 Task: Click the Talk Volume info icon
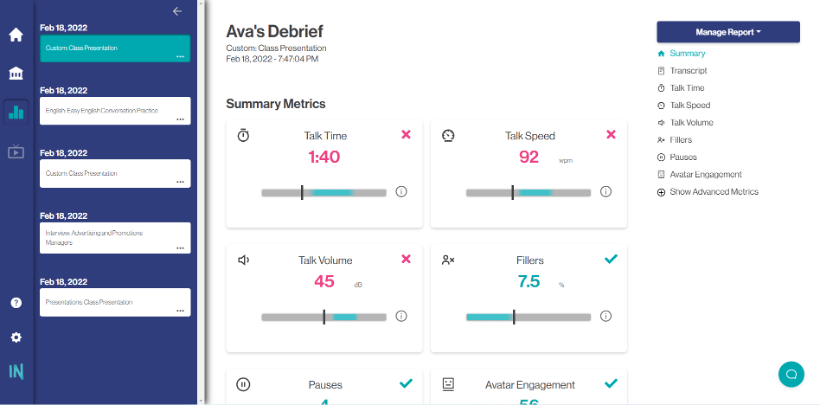pos(401,316)
